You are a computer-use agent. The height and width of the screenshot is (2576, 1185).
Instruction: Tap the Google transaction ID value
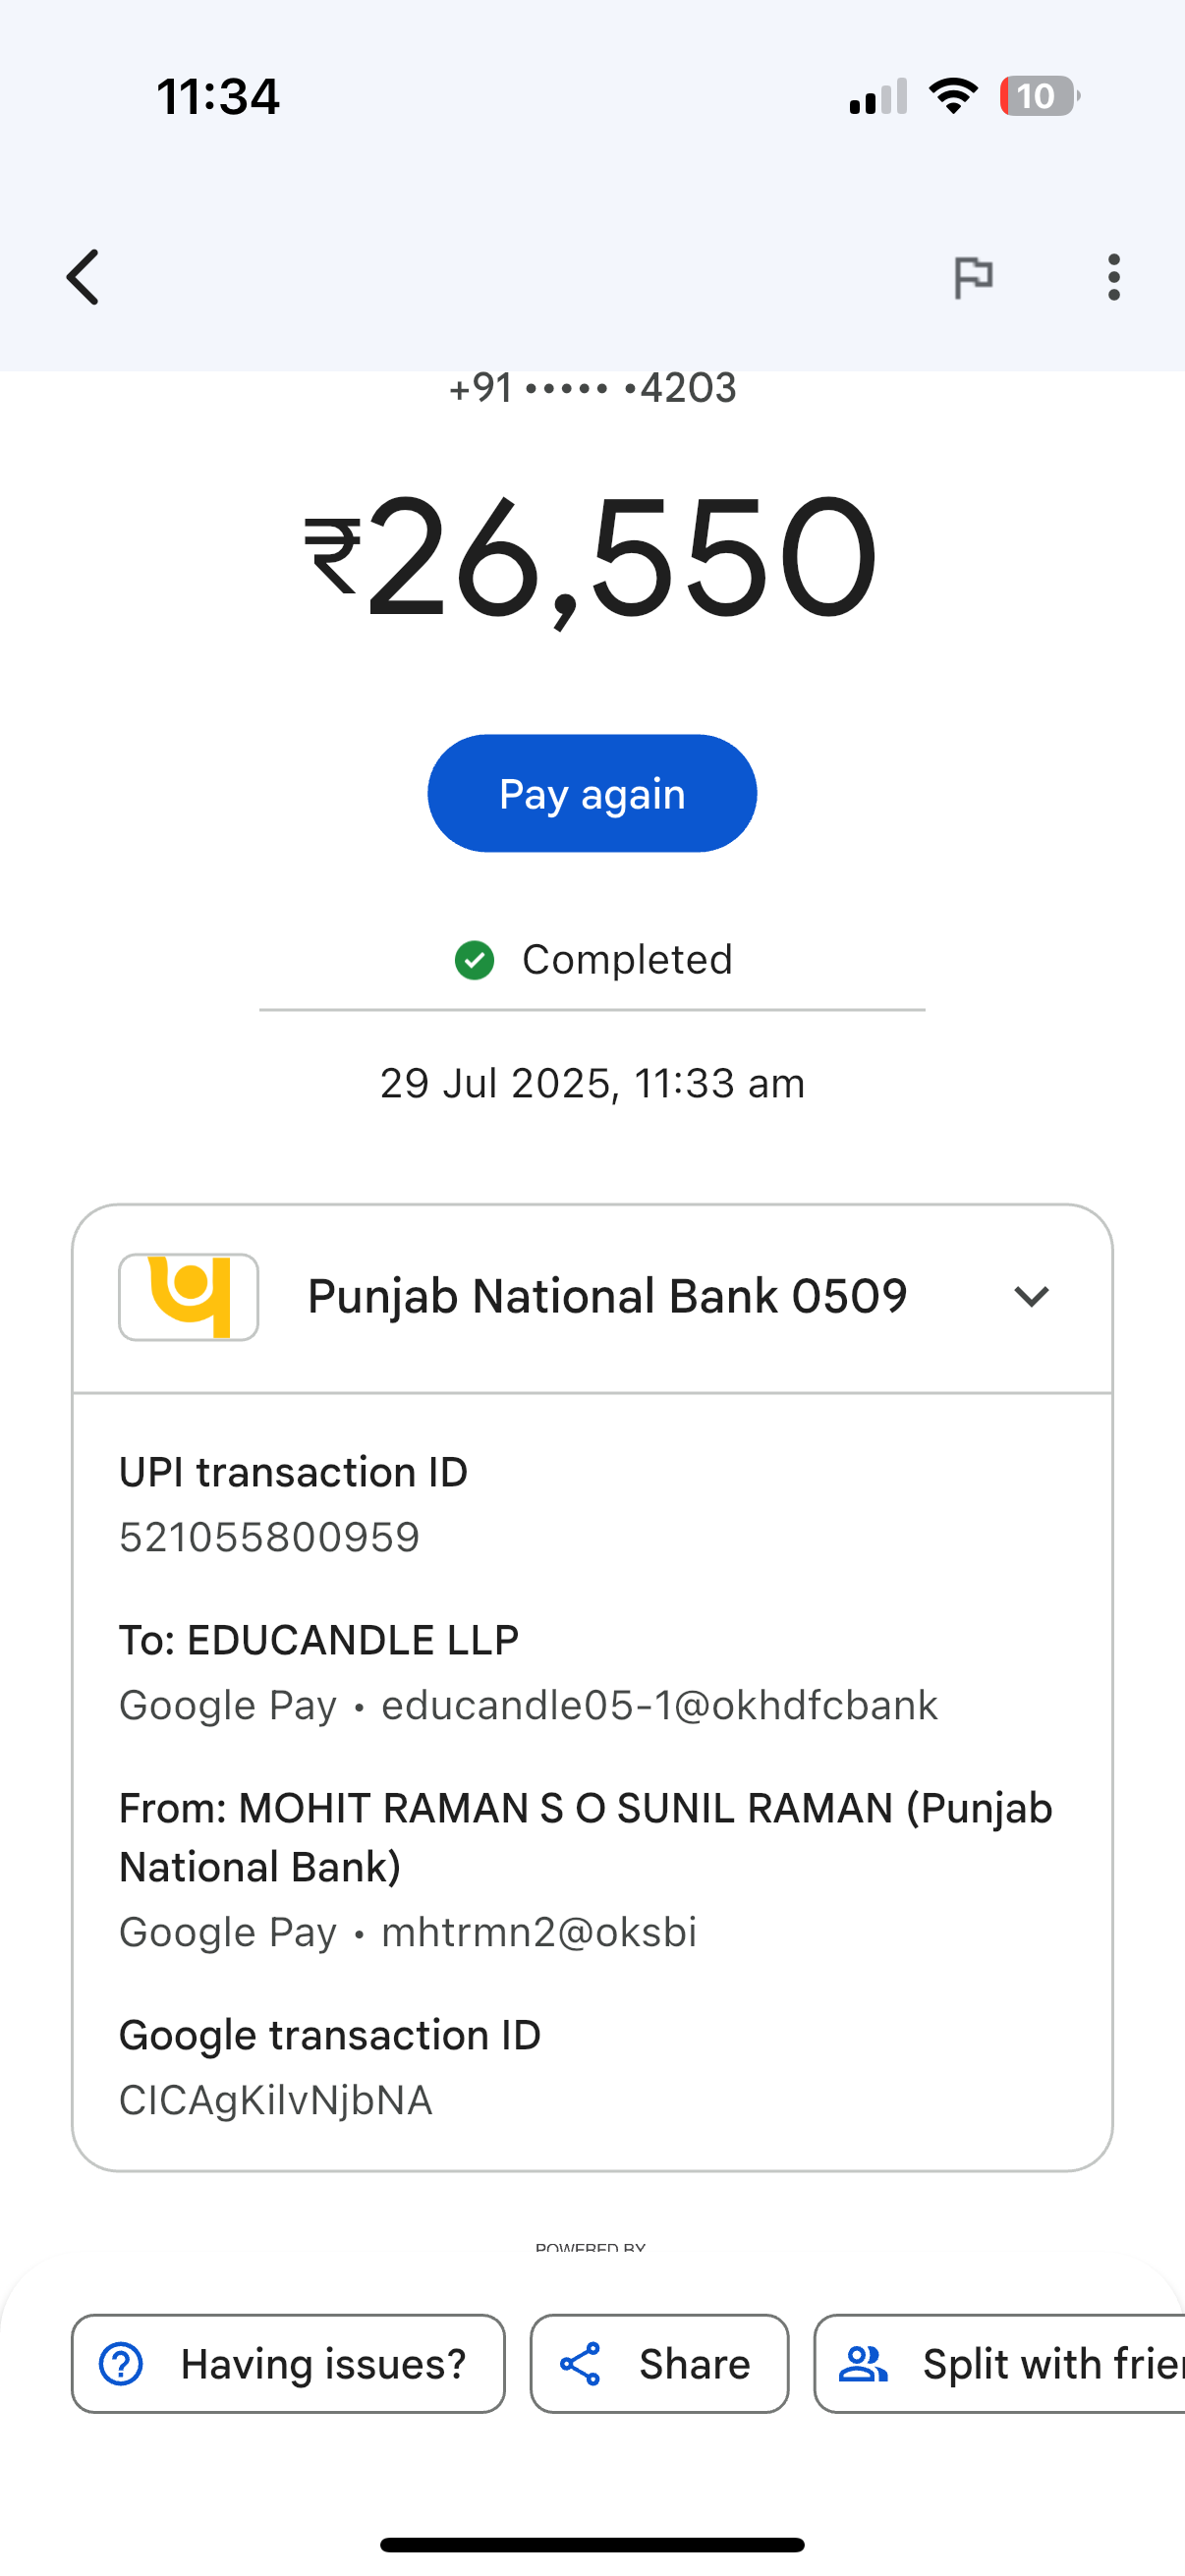(x=276, y=2100)
